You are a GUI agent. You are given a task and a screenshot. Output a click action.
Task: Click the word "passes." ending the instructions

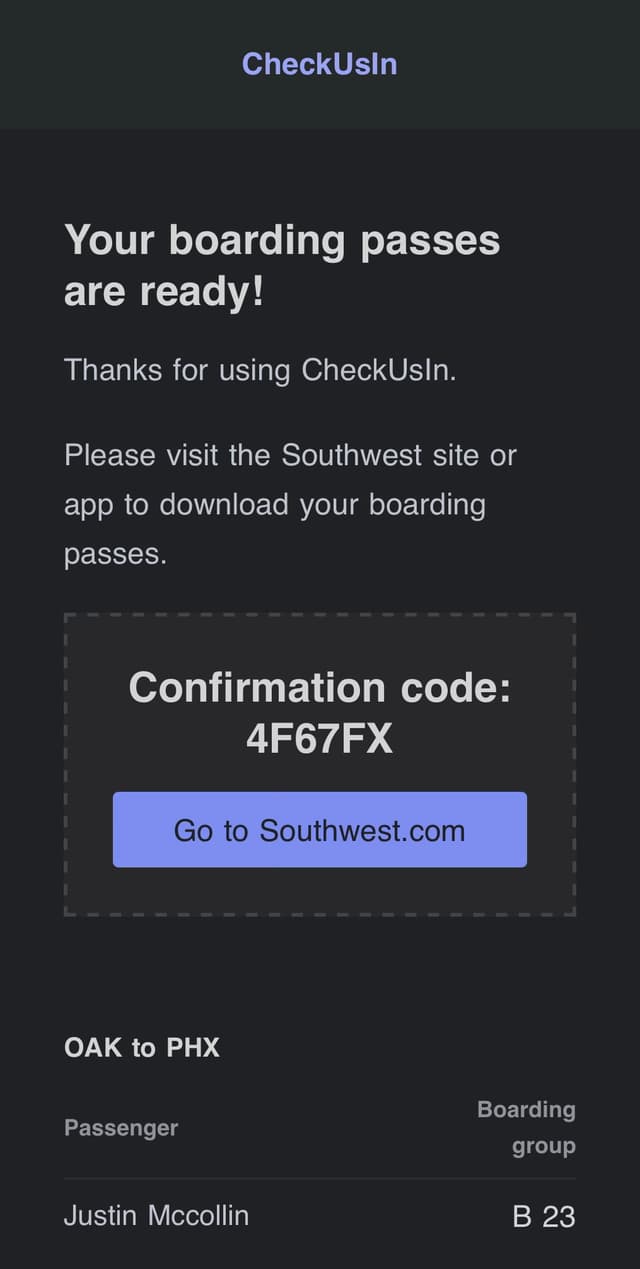pos(116,553)
